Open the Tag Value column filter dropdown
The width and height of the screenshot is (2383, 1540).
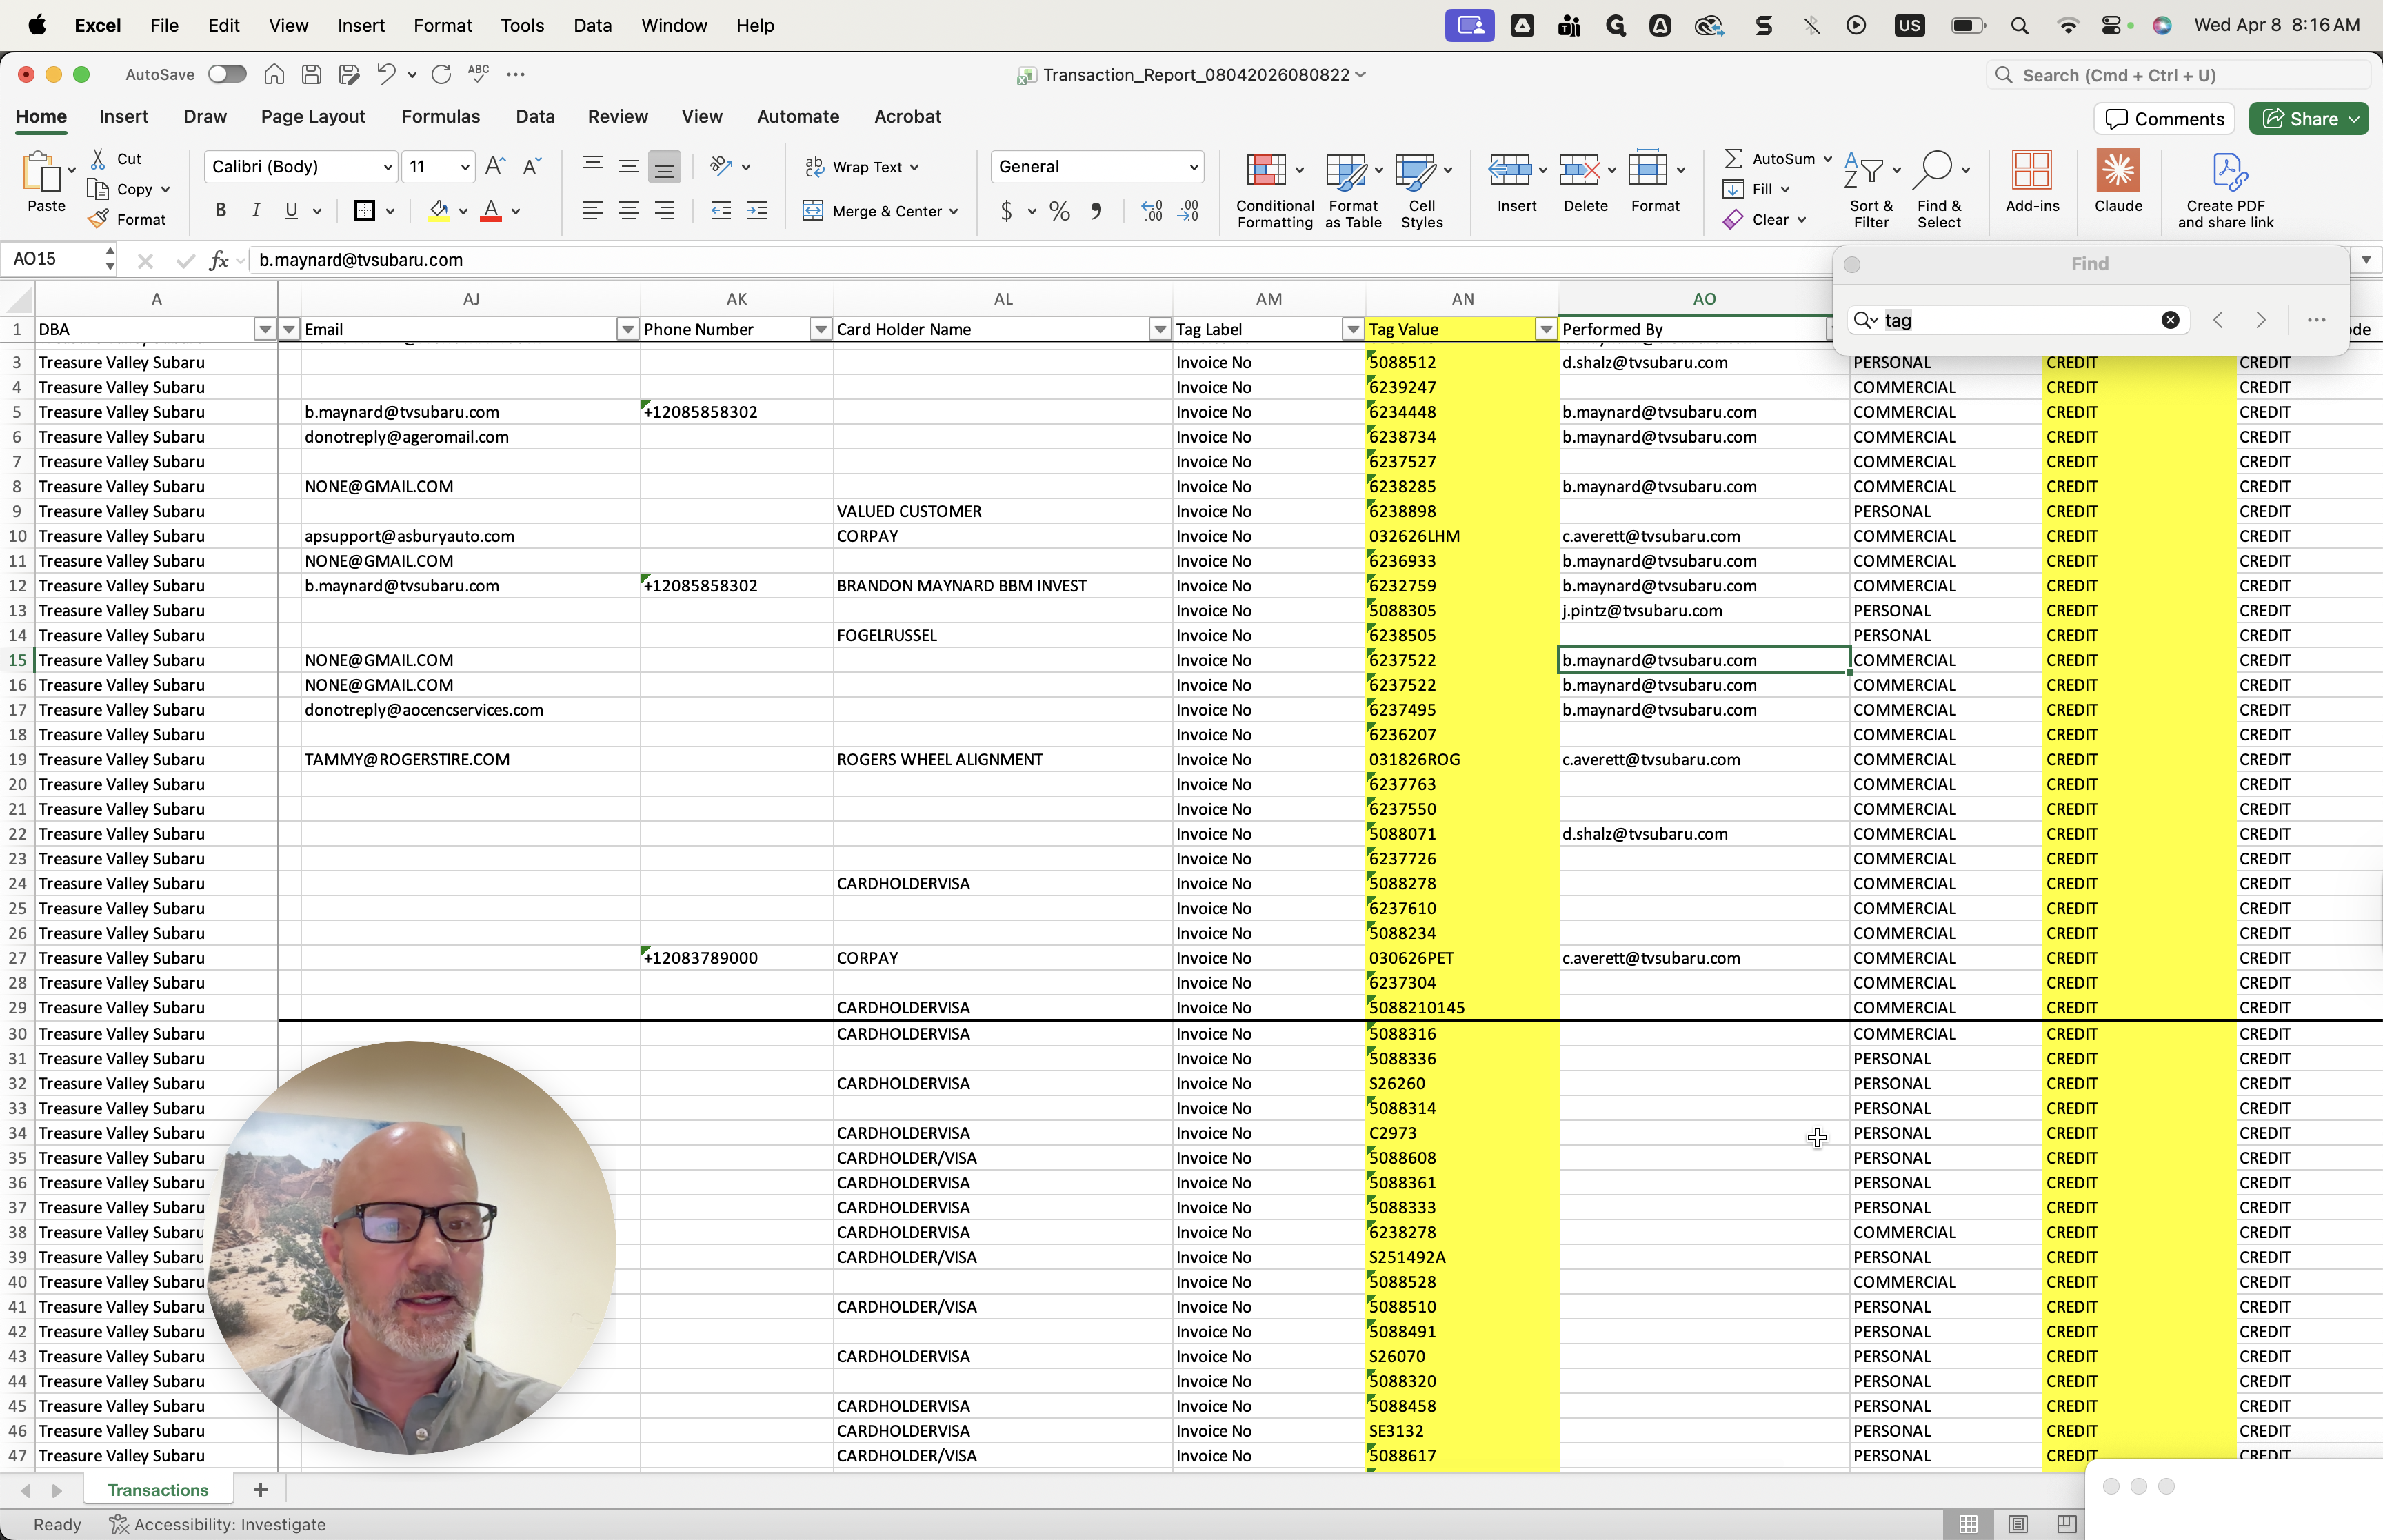[x=1545, y=329]
